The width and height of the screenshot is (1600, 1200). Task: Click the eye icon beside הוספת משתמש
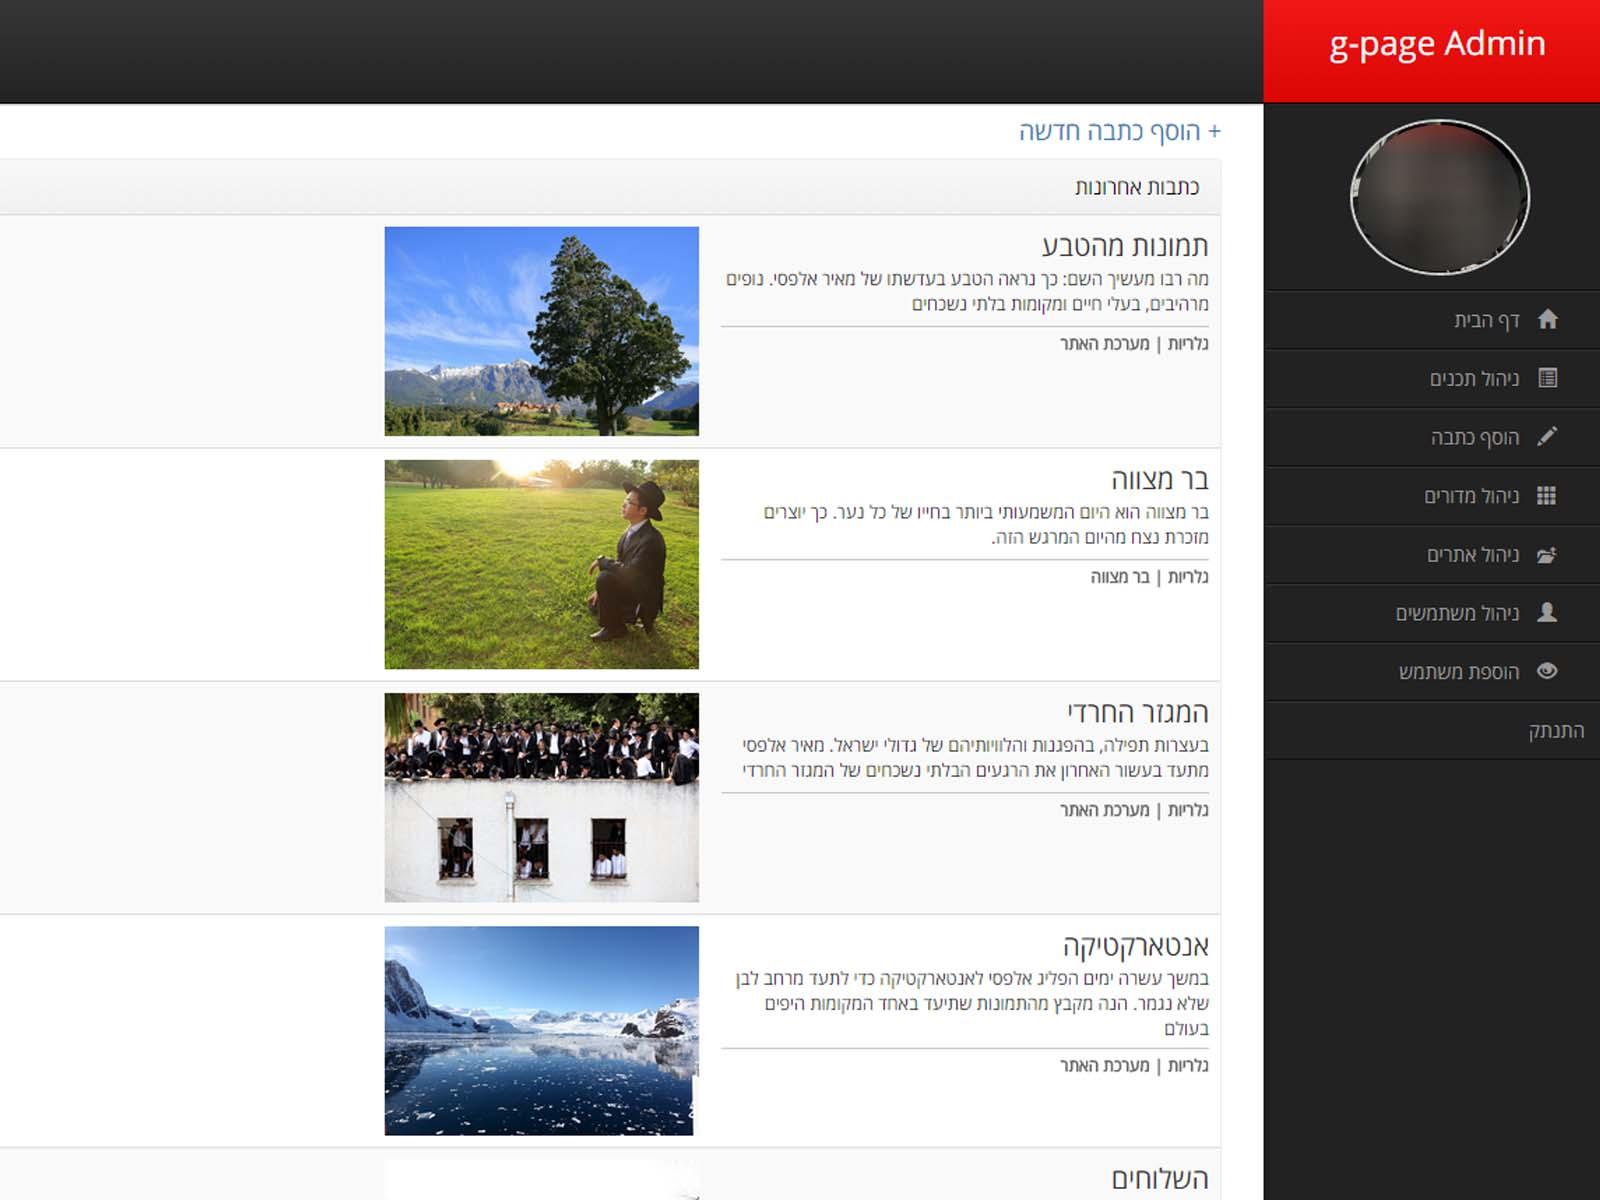point(1547,671)
